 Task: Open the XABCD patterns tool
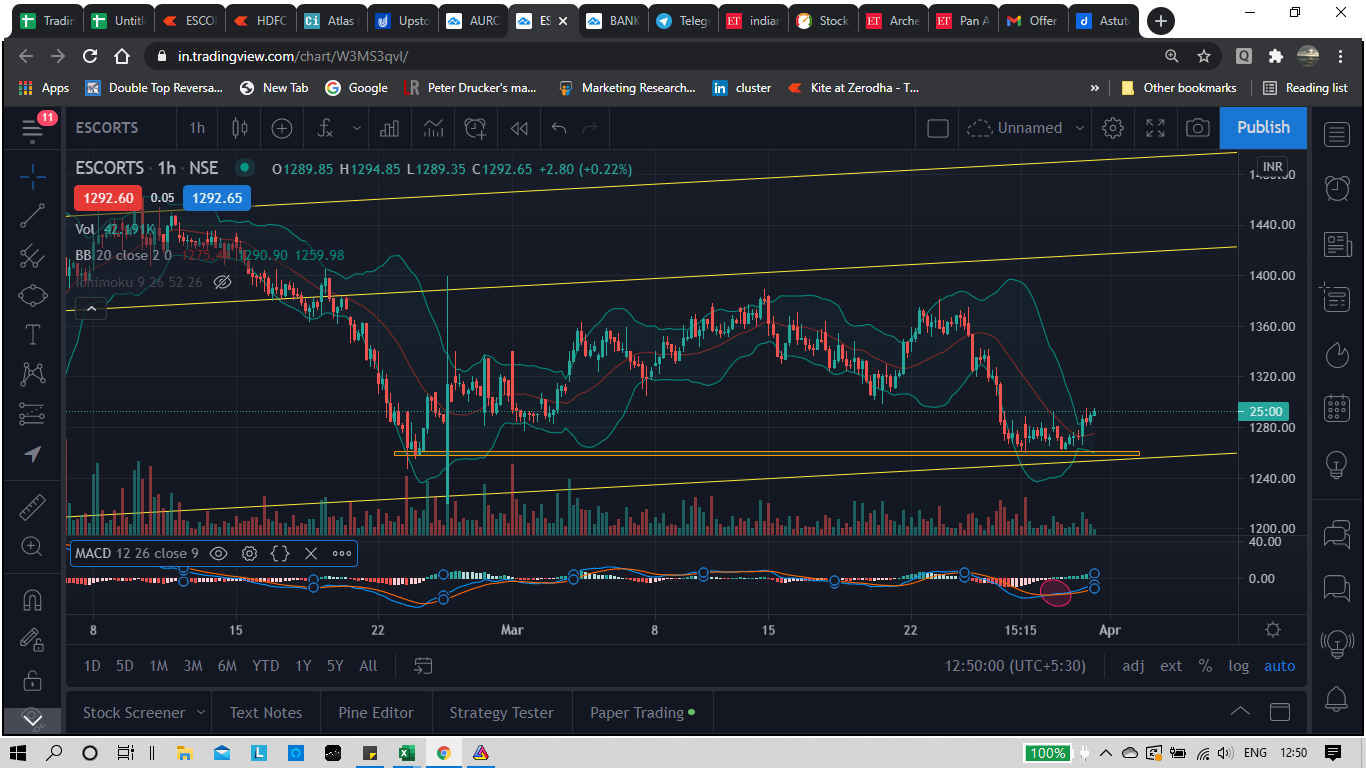32,375
